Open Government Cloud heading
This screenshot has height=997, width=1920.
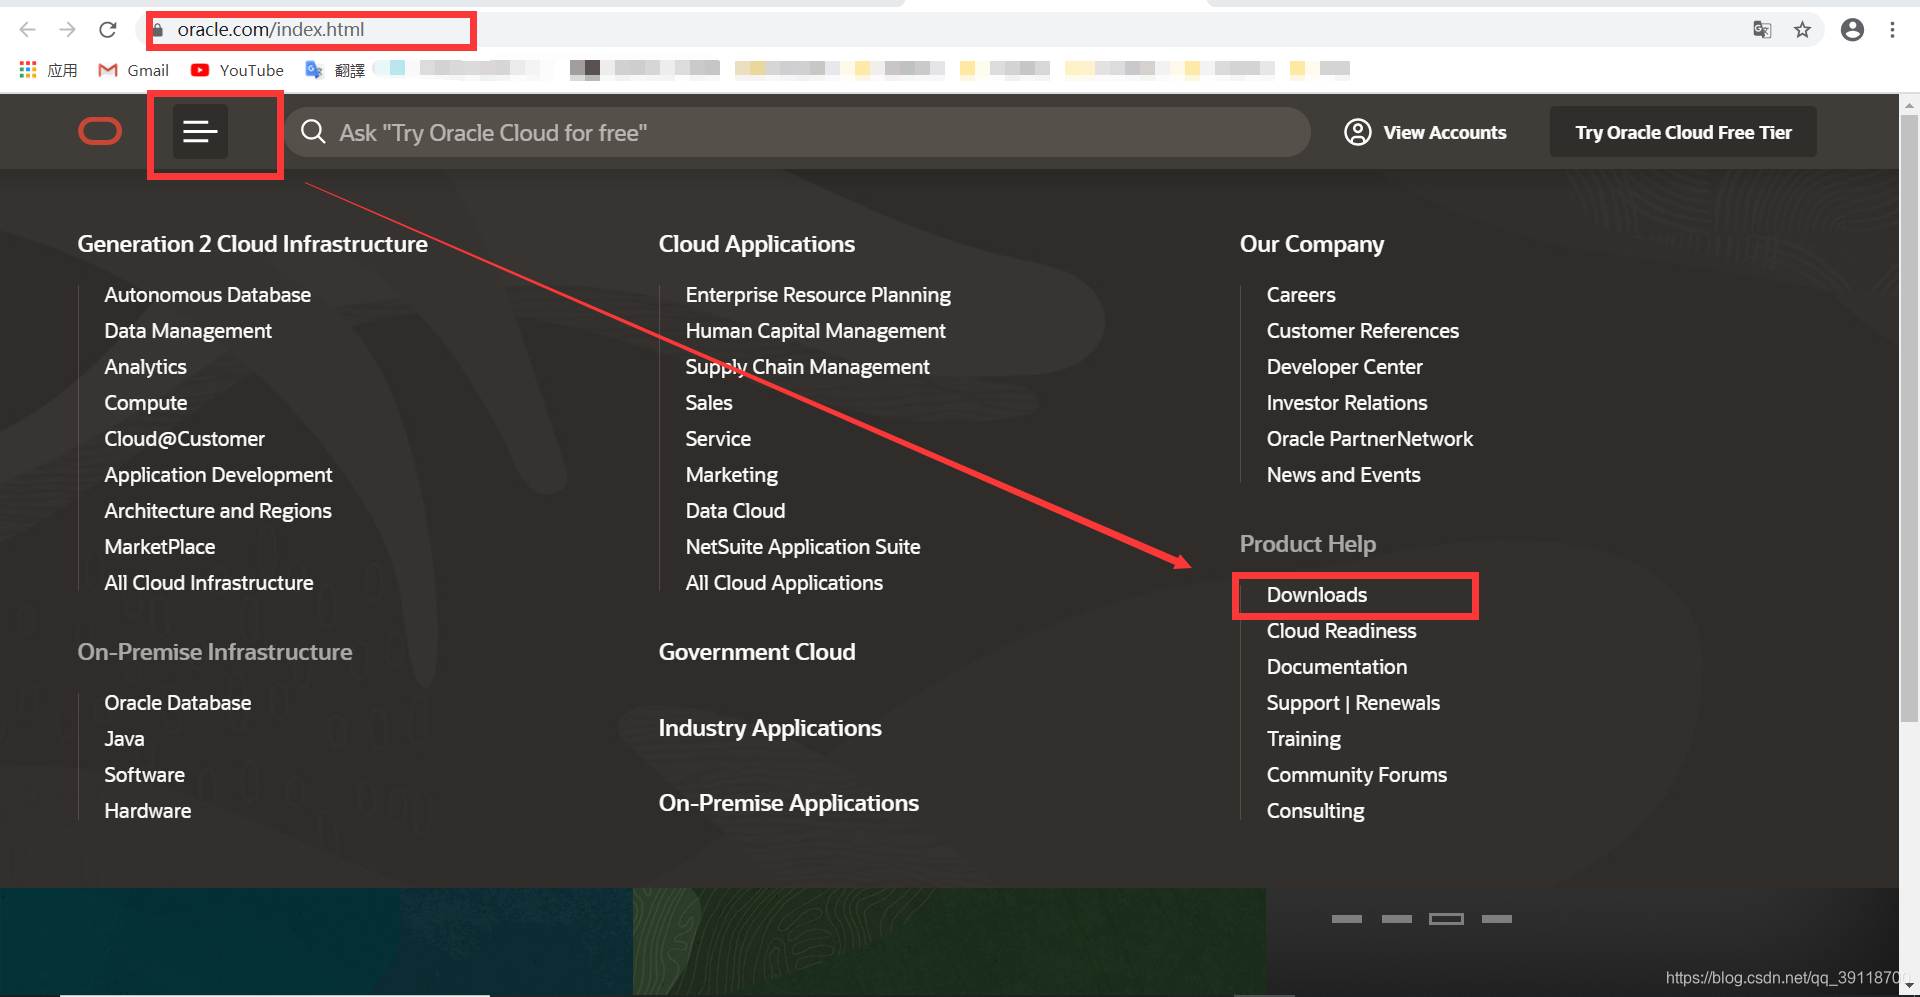(x=756, y=652)
